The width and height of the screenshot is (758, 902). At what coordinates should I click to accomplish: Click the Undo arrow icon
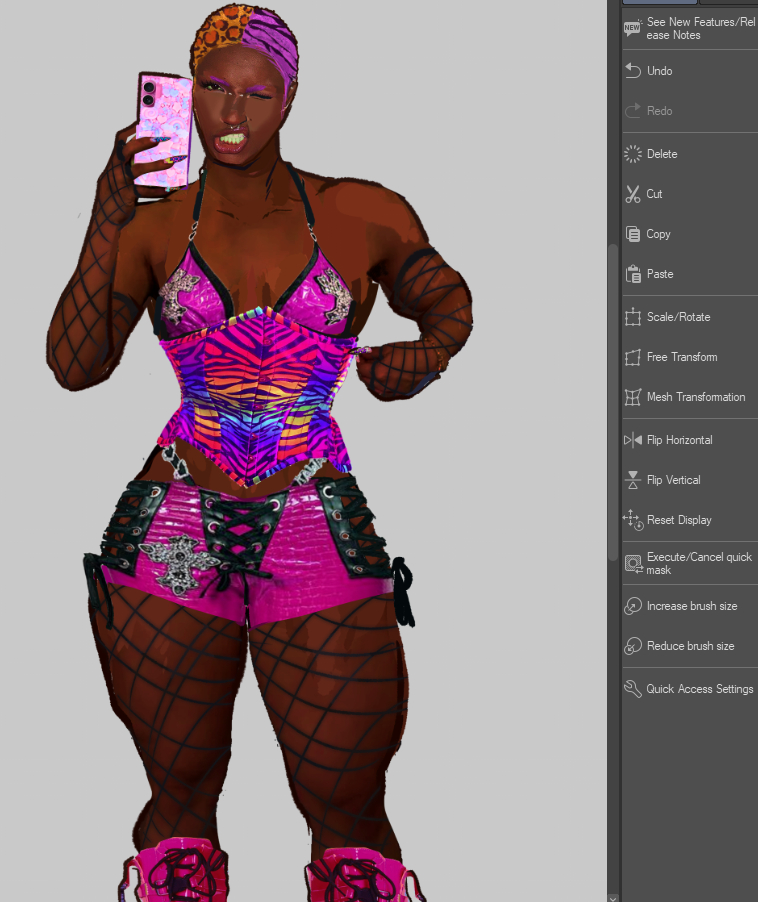[x=632, y=71]
